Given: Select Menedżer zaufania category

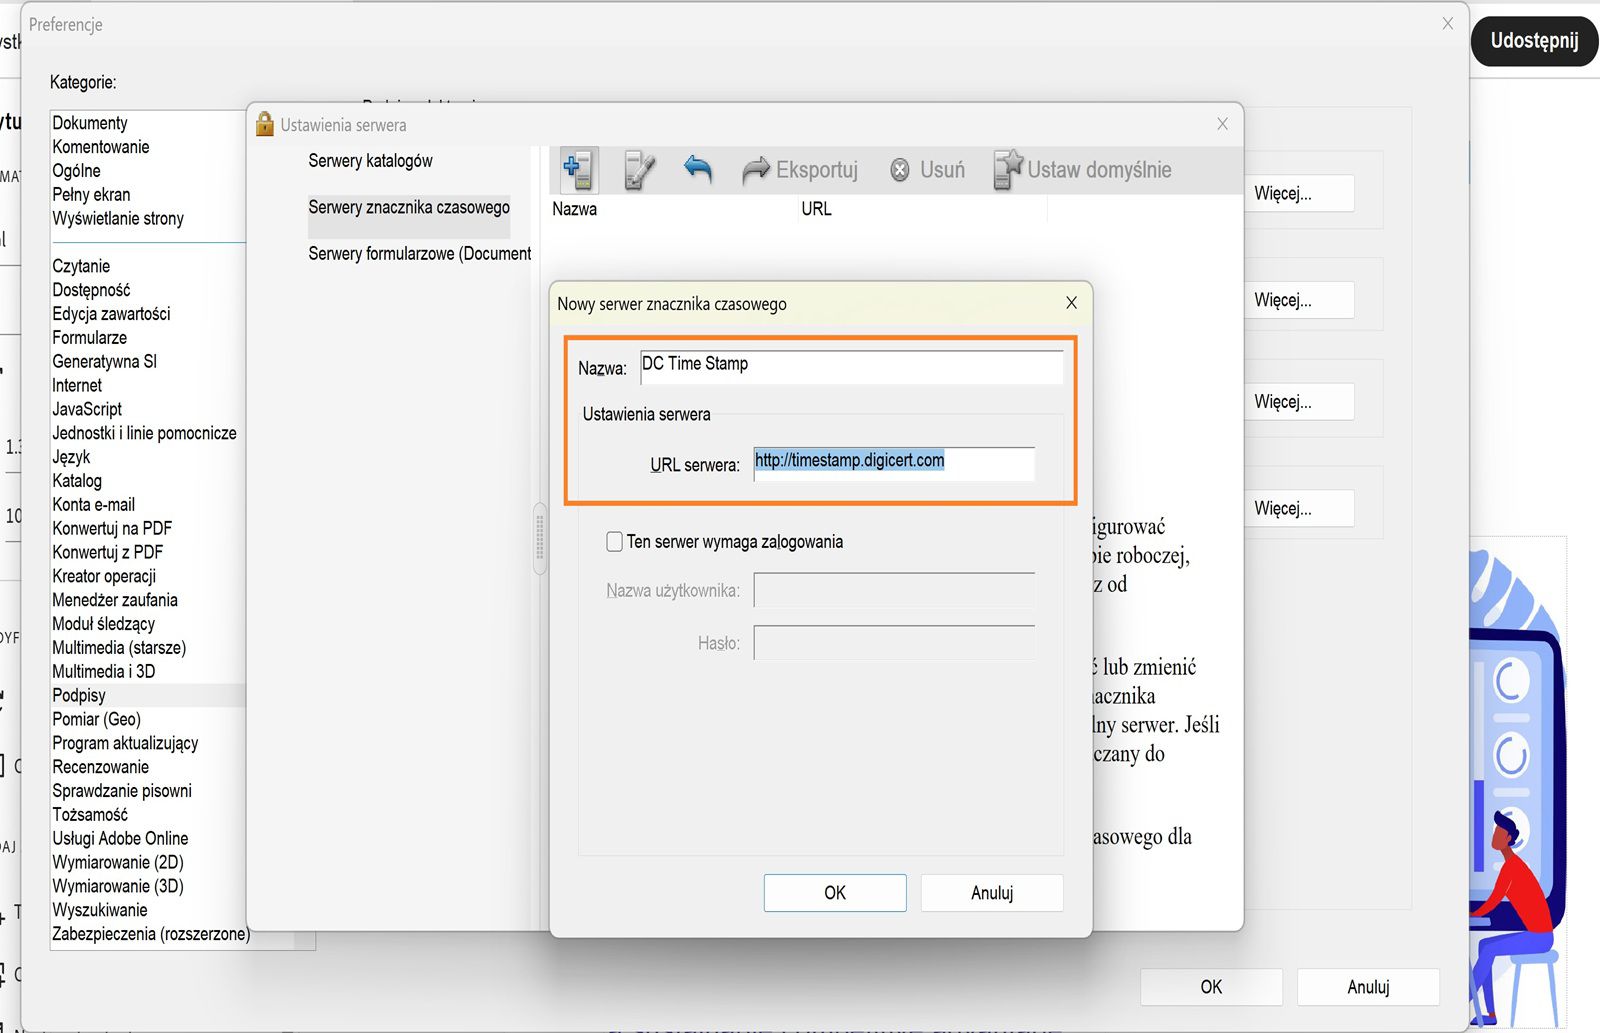Looking at the screenshot, I should 115,601.
